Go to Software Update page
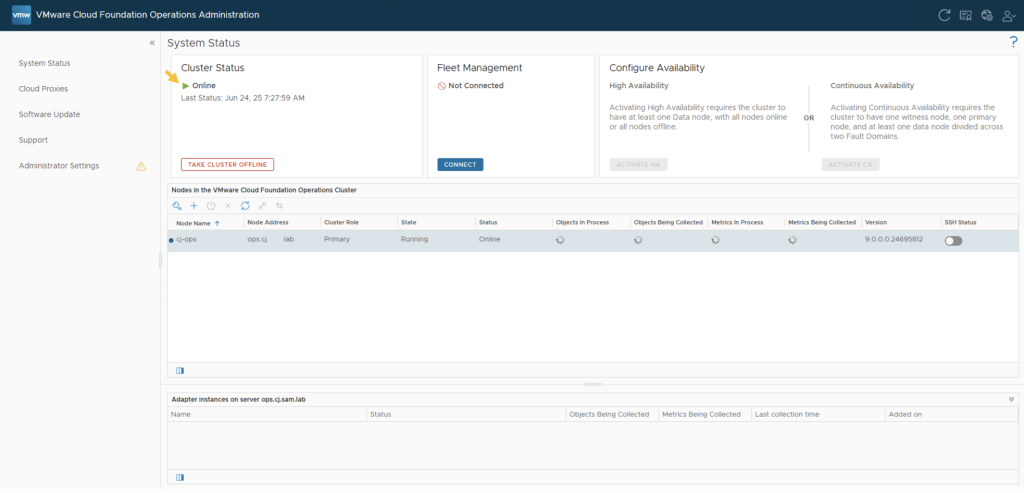The width and height of the screenshot is (1024, 493). tap(49, 114)
